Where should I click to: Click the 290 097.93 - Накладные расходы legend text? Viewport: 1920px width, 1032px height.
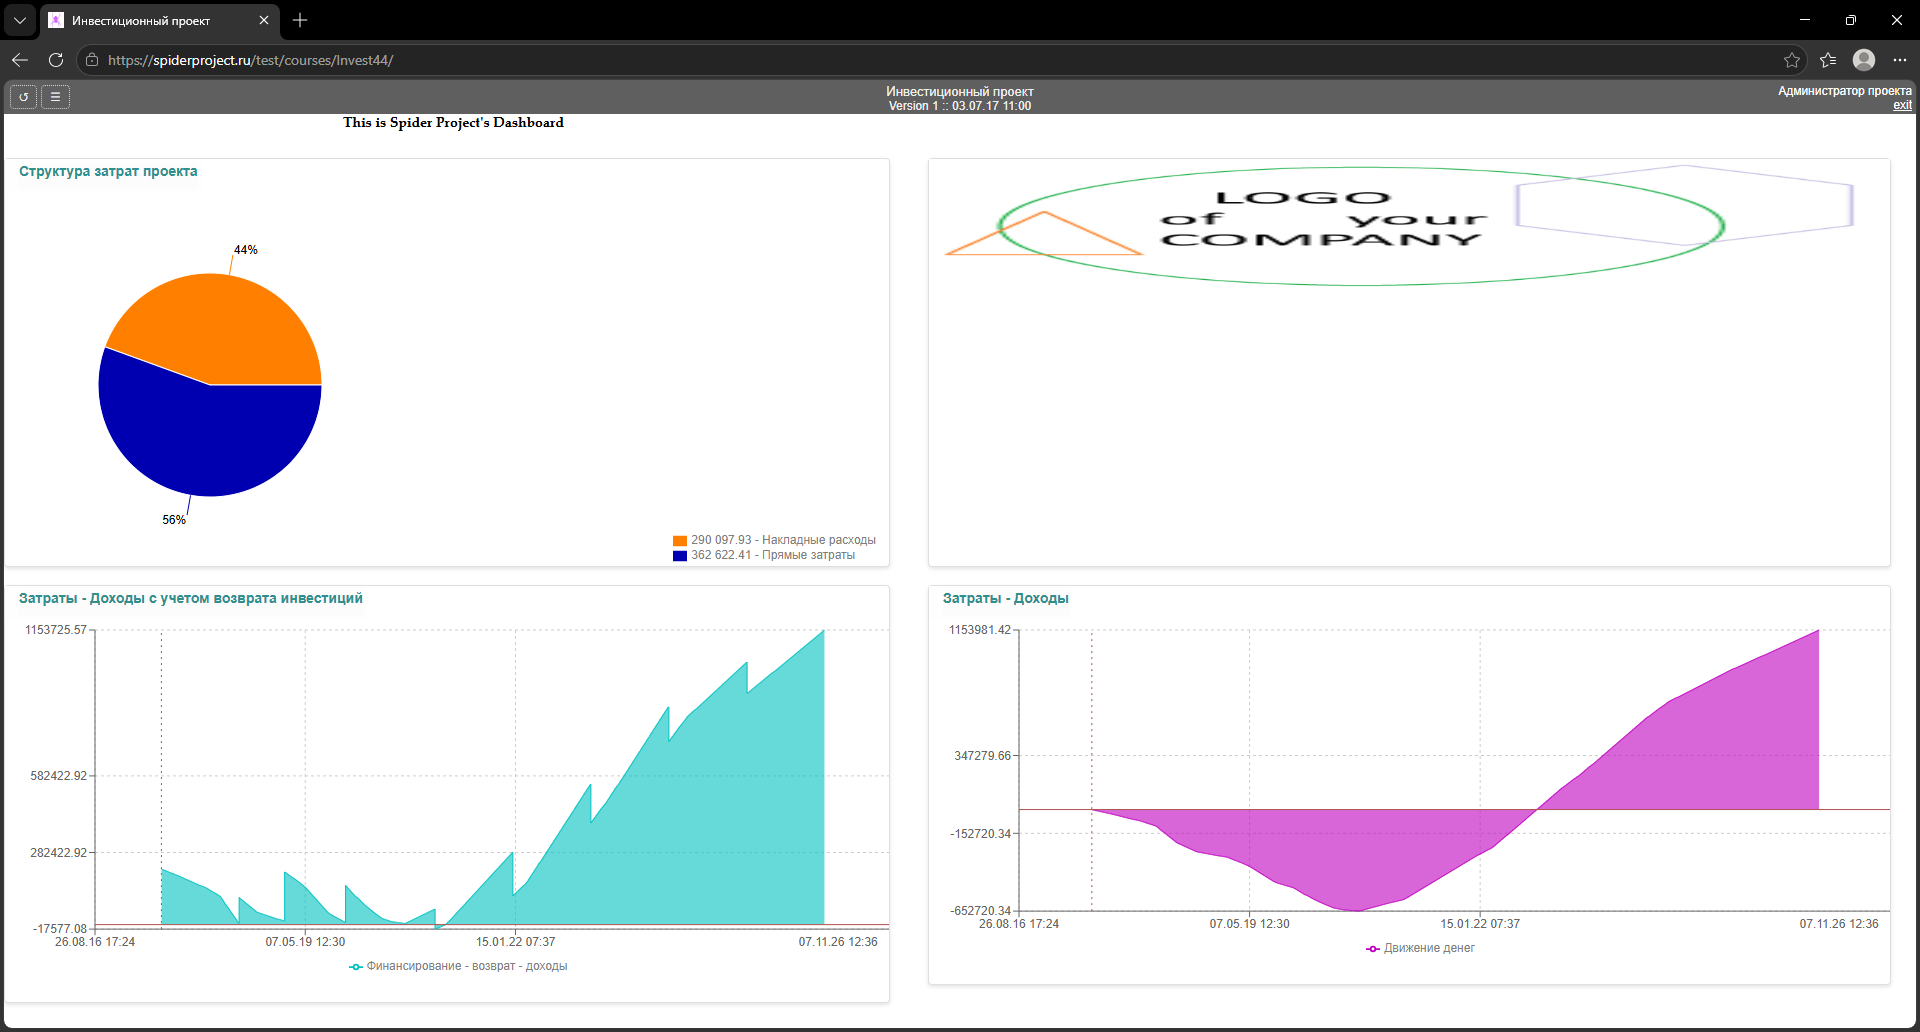point(783,540)
